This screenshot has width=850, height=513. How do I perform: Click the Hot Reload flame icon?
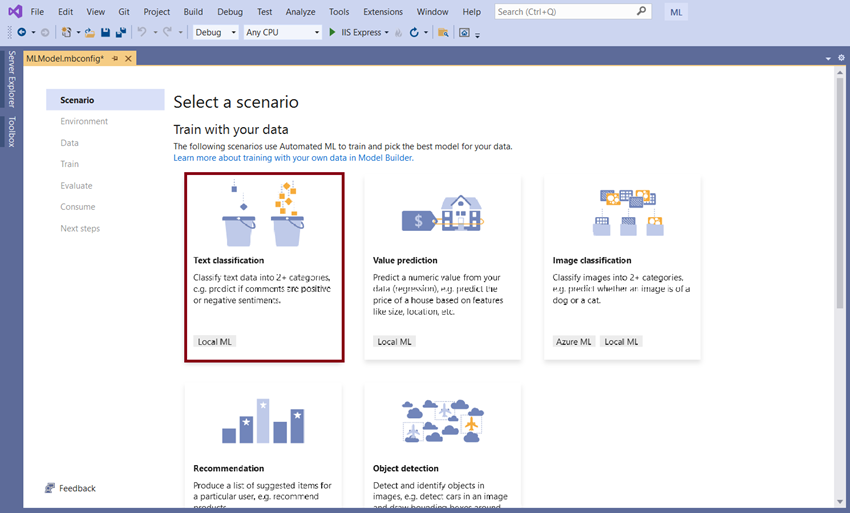[398, 33]
